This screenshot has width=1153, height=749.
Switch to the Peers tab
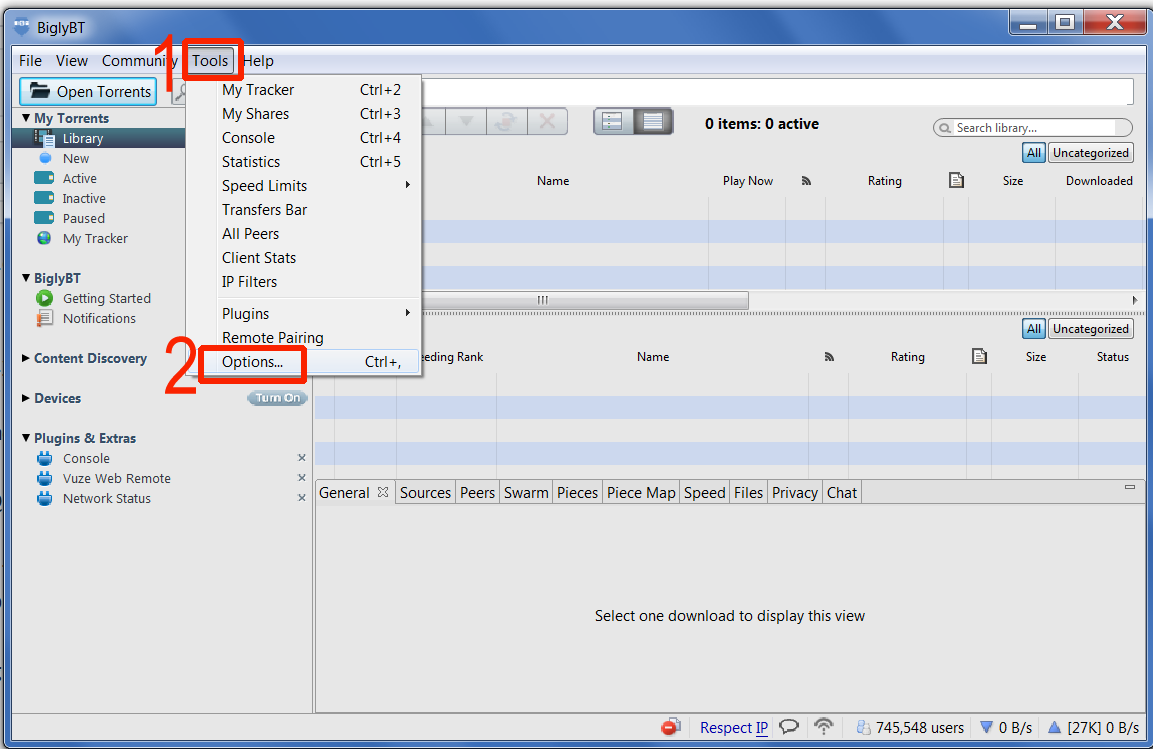[477, 492]
